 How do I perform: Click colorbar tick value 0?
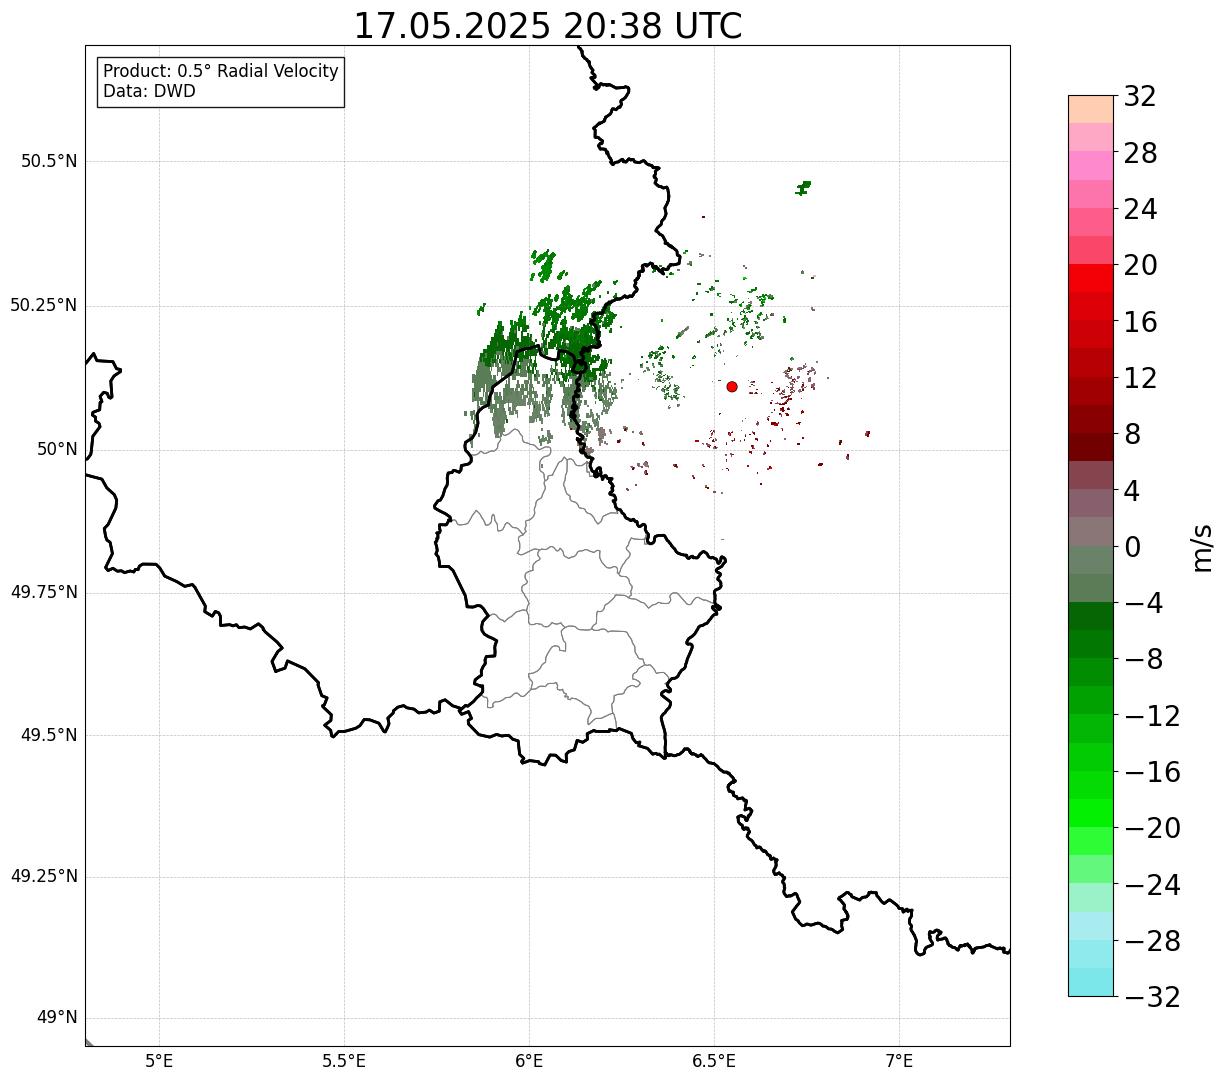click(1132, 547)
